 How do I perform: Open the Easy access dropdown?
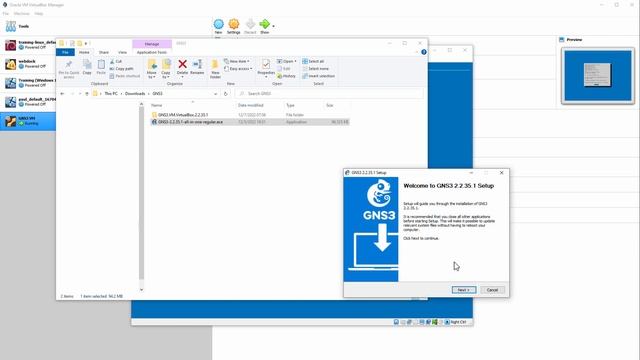tap(238, 69)
